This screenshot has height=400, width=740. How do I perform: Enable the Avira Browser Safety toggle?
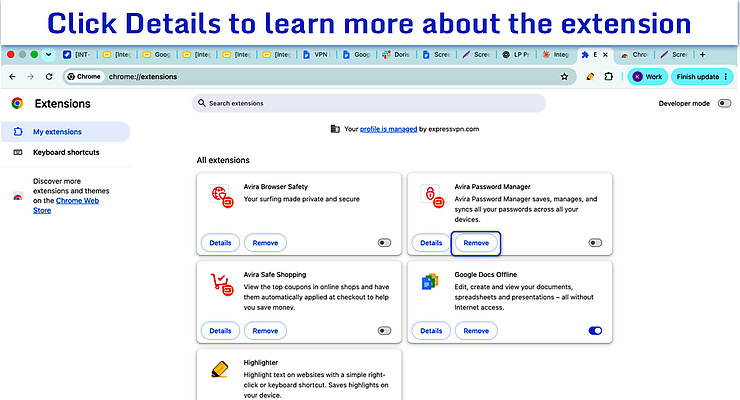[385, 243]
